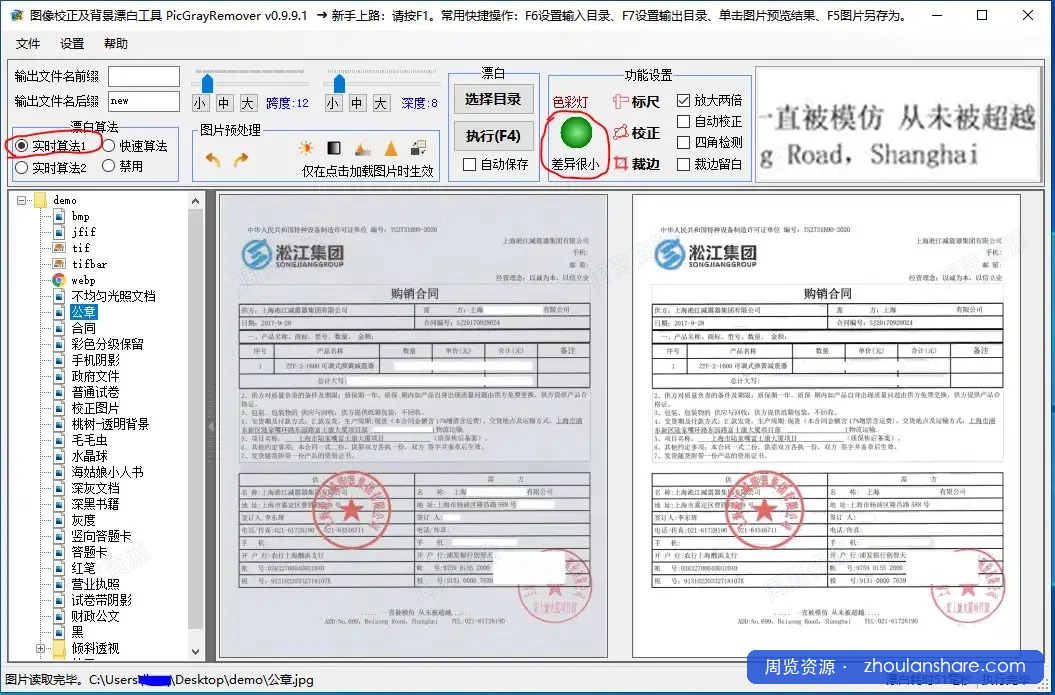Expand the 倾斜透视 folder node
1055x695 pixels.
tap(40, 649)
